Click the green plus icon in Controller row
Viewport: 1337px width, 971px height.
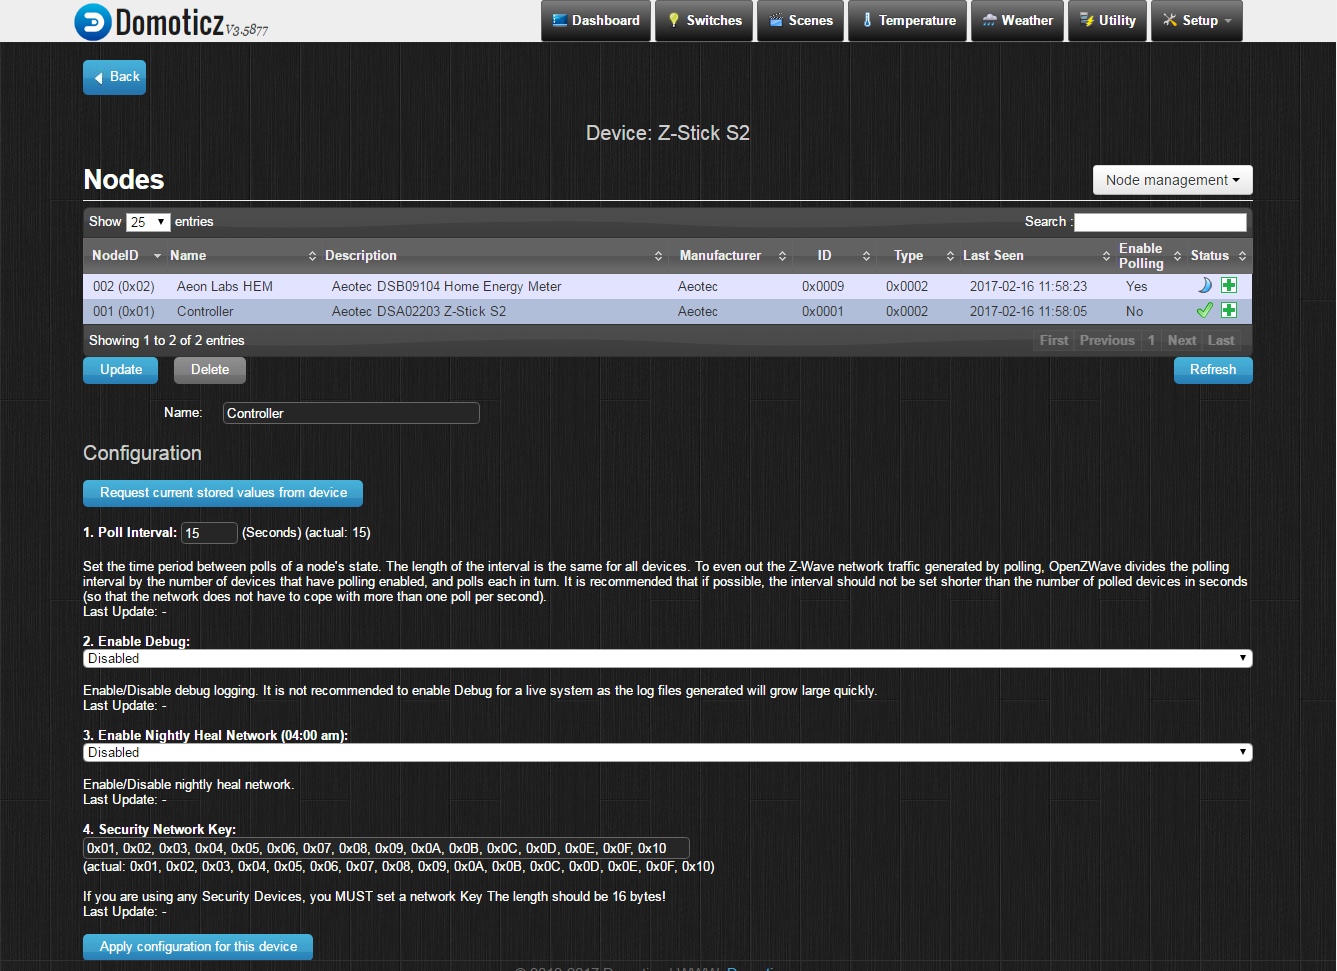click(x=1229, y=311)
